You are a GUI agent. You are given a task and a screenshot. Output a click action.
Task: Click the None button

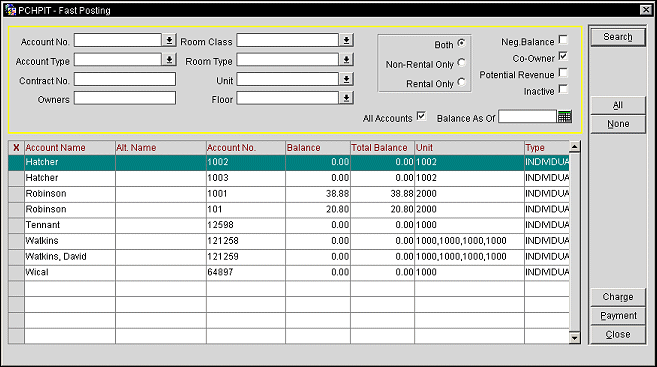(618, 124)
